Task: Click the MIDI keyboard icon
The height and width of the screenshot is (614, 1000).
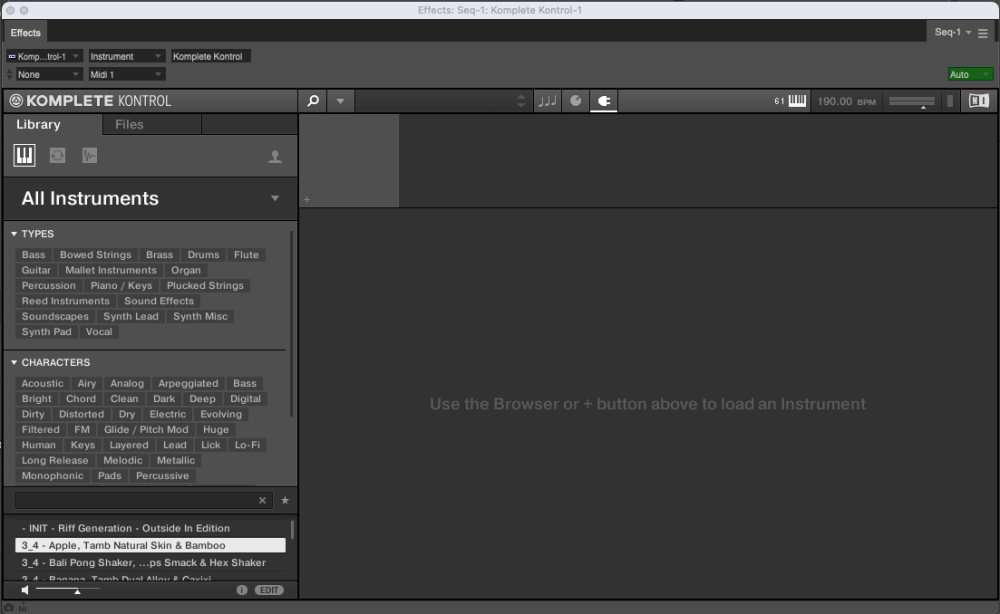Action: pos(797,101)
